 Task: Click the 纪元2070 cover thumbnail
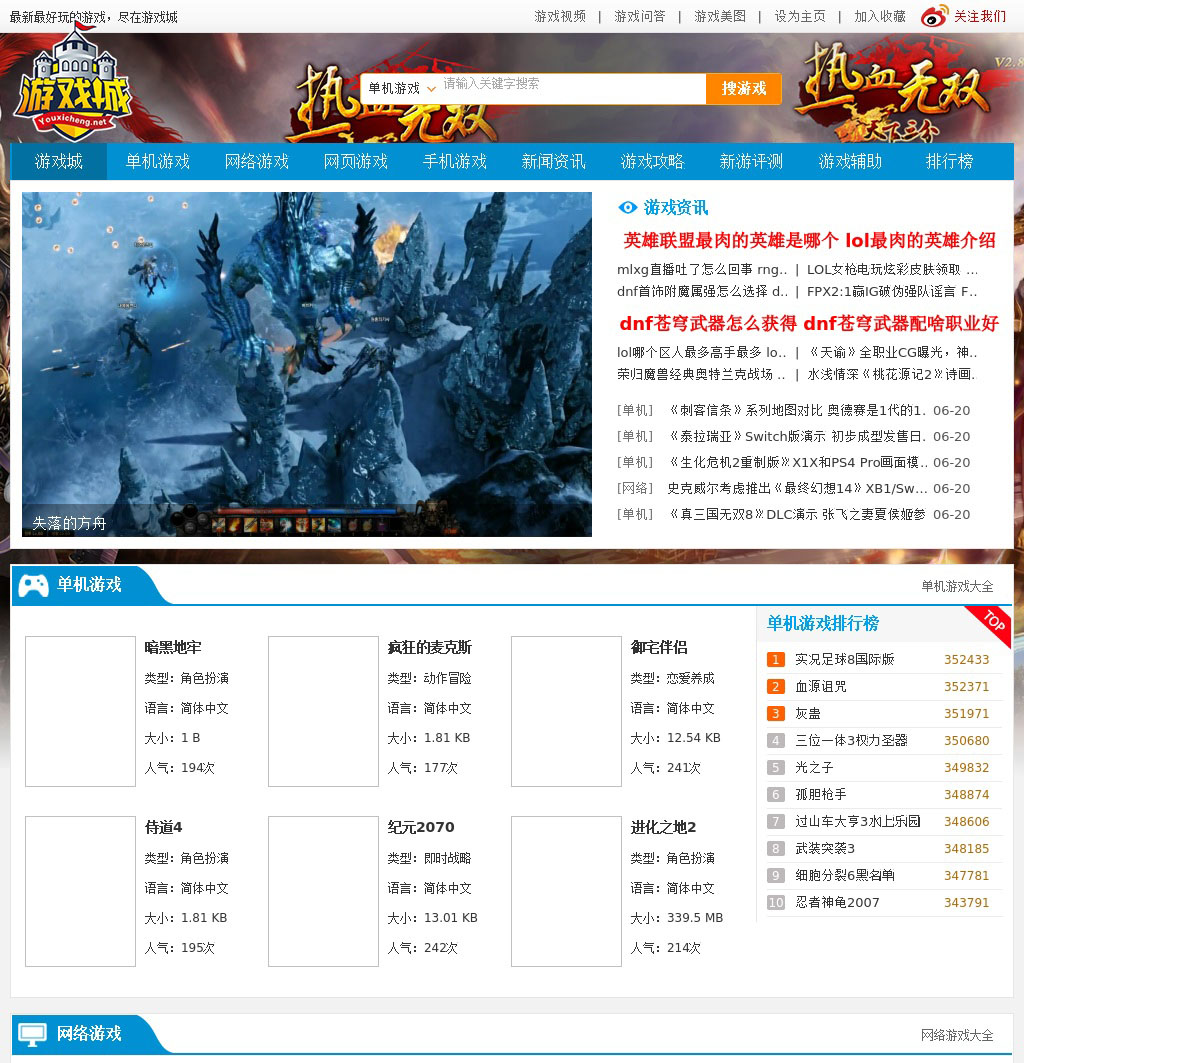pyautogui.click(x=323, y=891)
